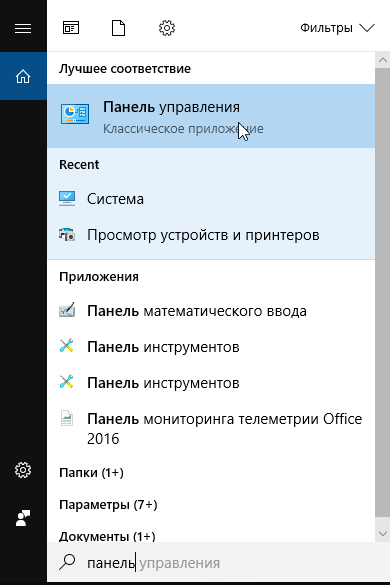Click the scrollbar up arrow

[x=383, y=60]
